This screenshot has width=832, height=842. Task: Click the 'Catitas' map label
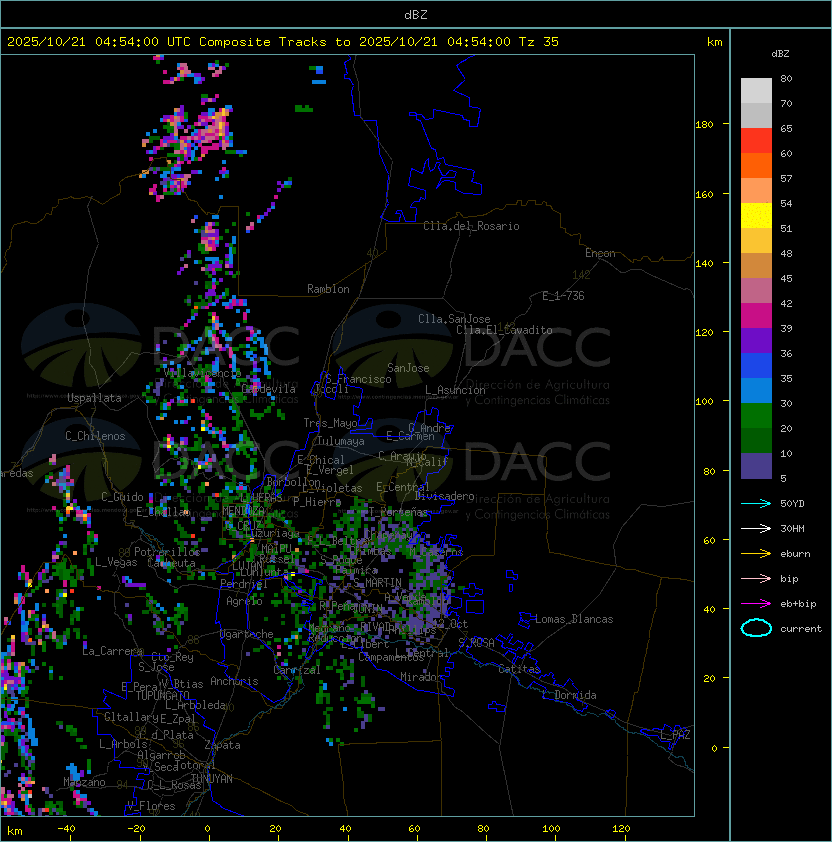pos(519,669)
